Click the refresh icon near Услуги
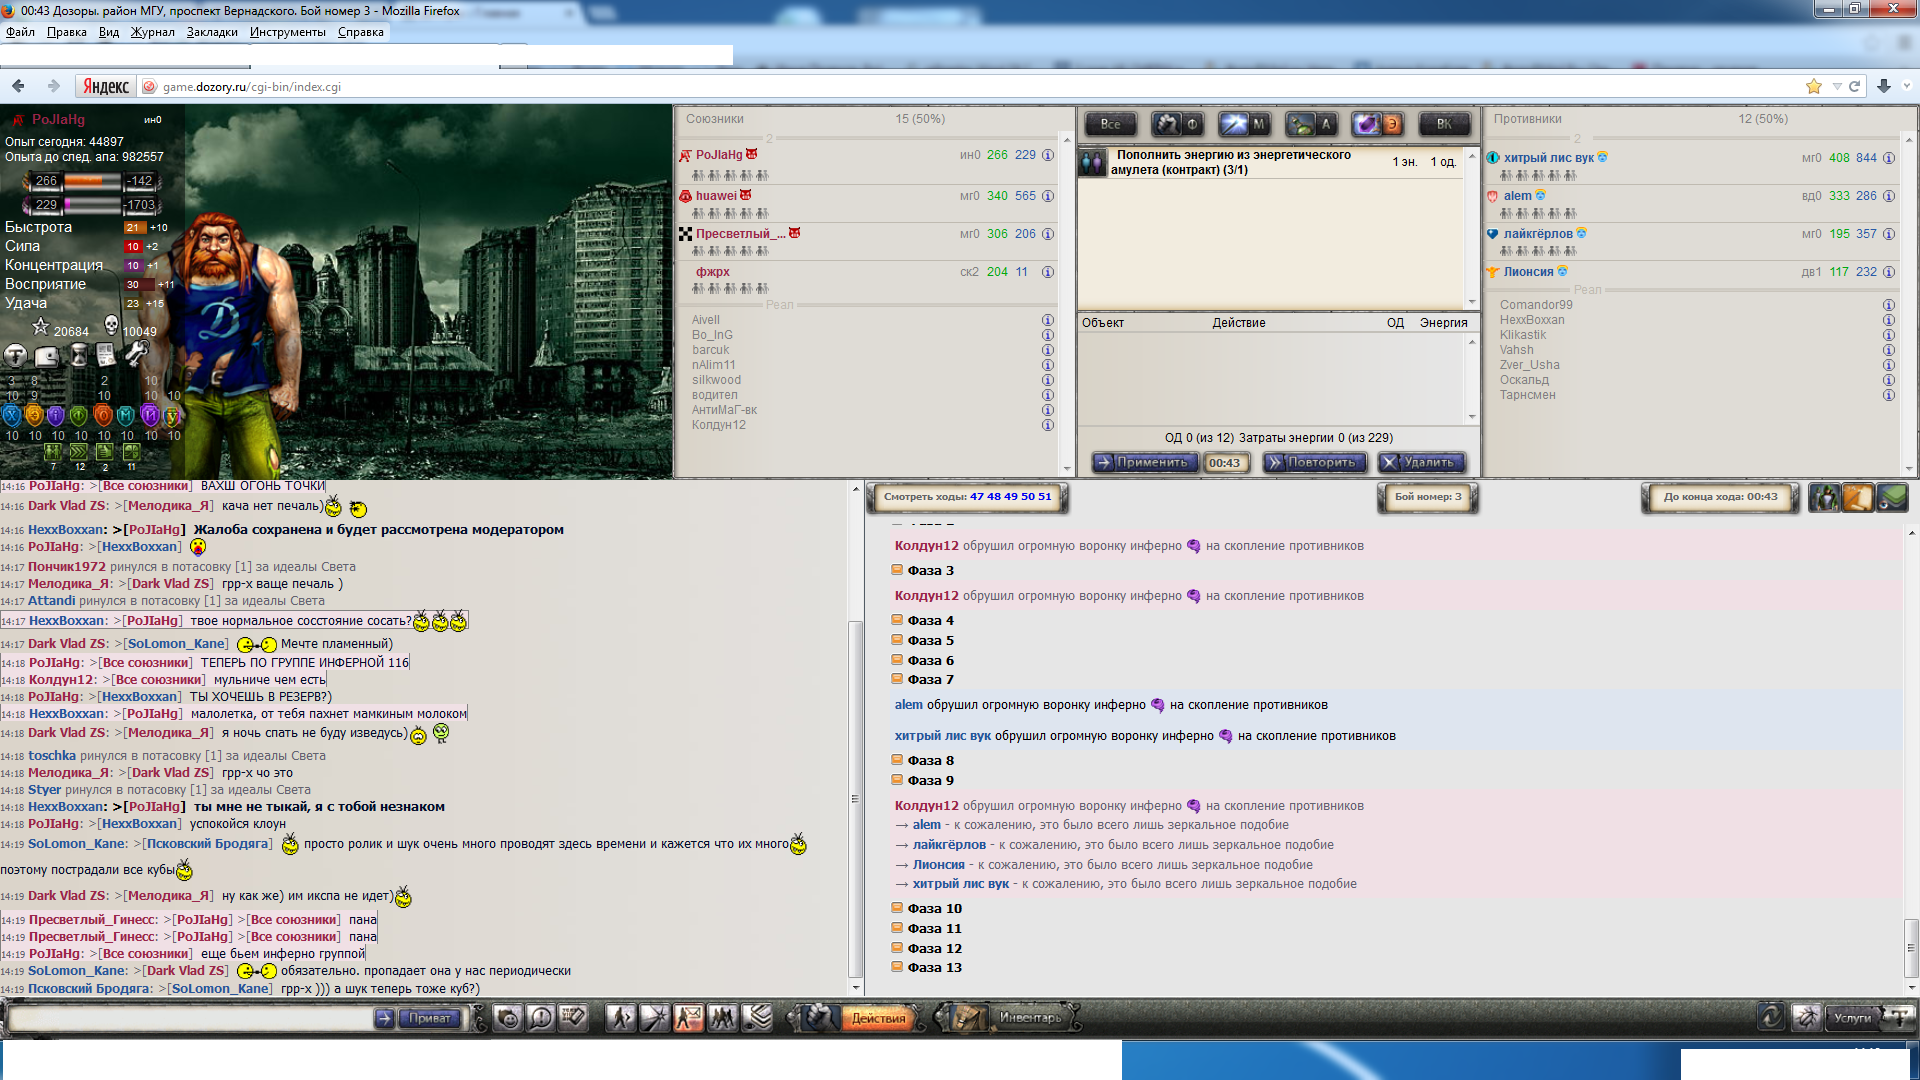Image resolution: width=1920 pixels, height=1080 pixels. pyautogui.click(x=1771, y=1017)
